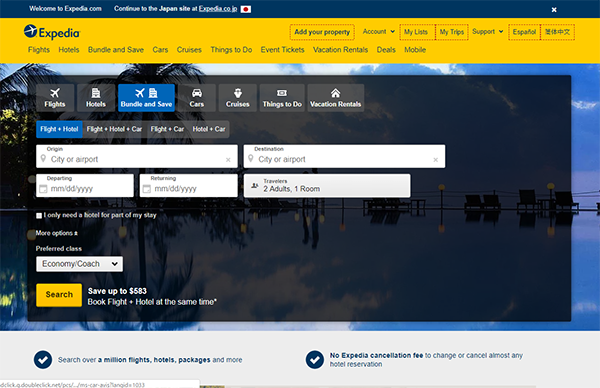Screen dimensions: 600x388
Task: Open Deals in the navigation
Action: pyautogui.click(x=386, y=50)
